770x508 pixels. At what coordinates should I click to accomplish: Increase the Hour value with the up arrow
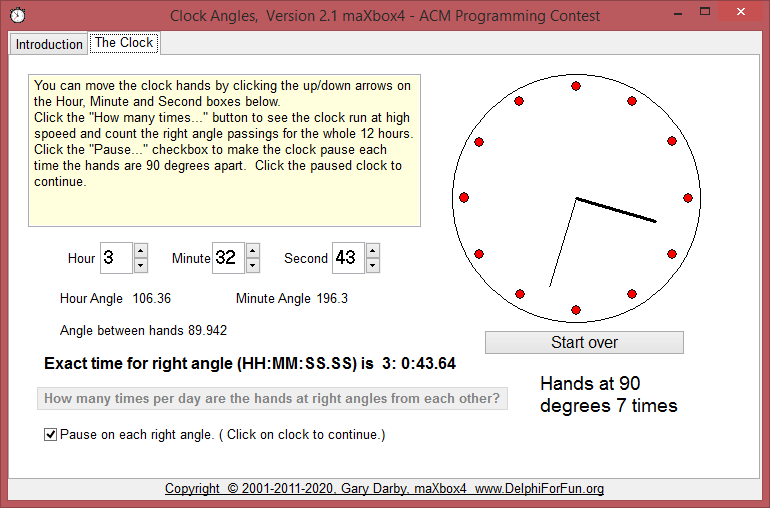point(141,251)
